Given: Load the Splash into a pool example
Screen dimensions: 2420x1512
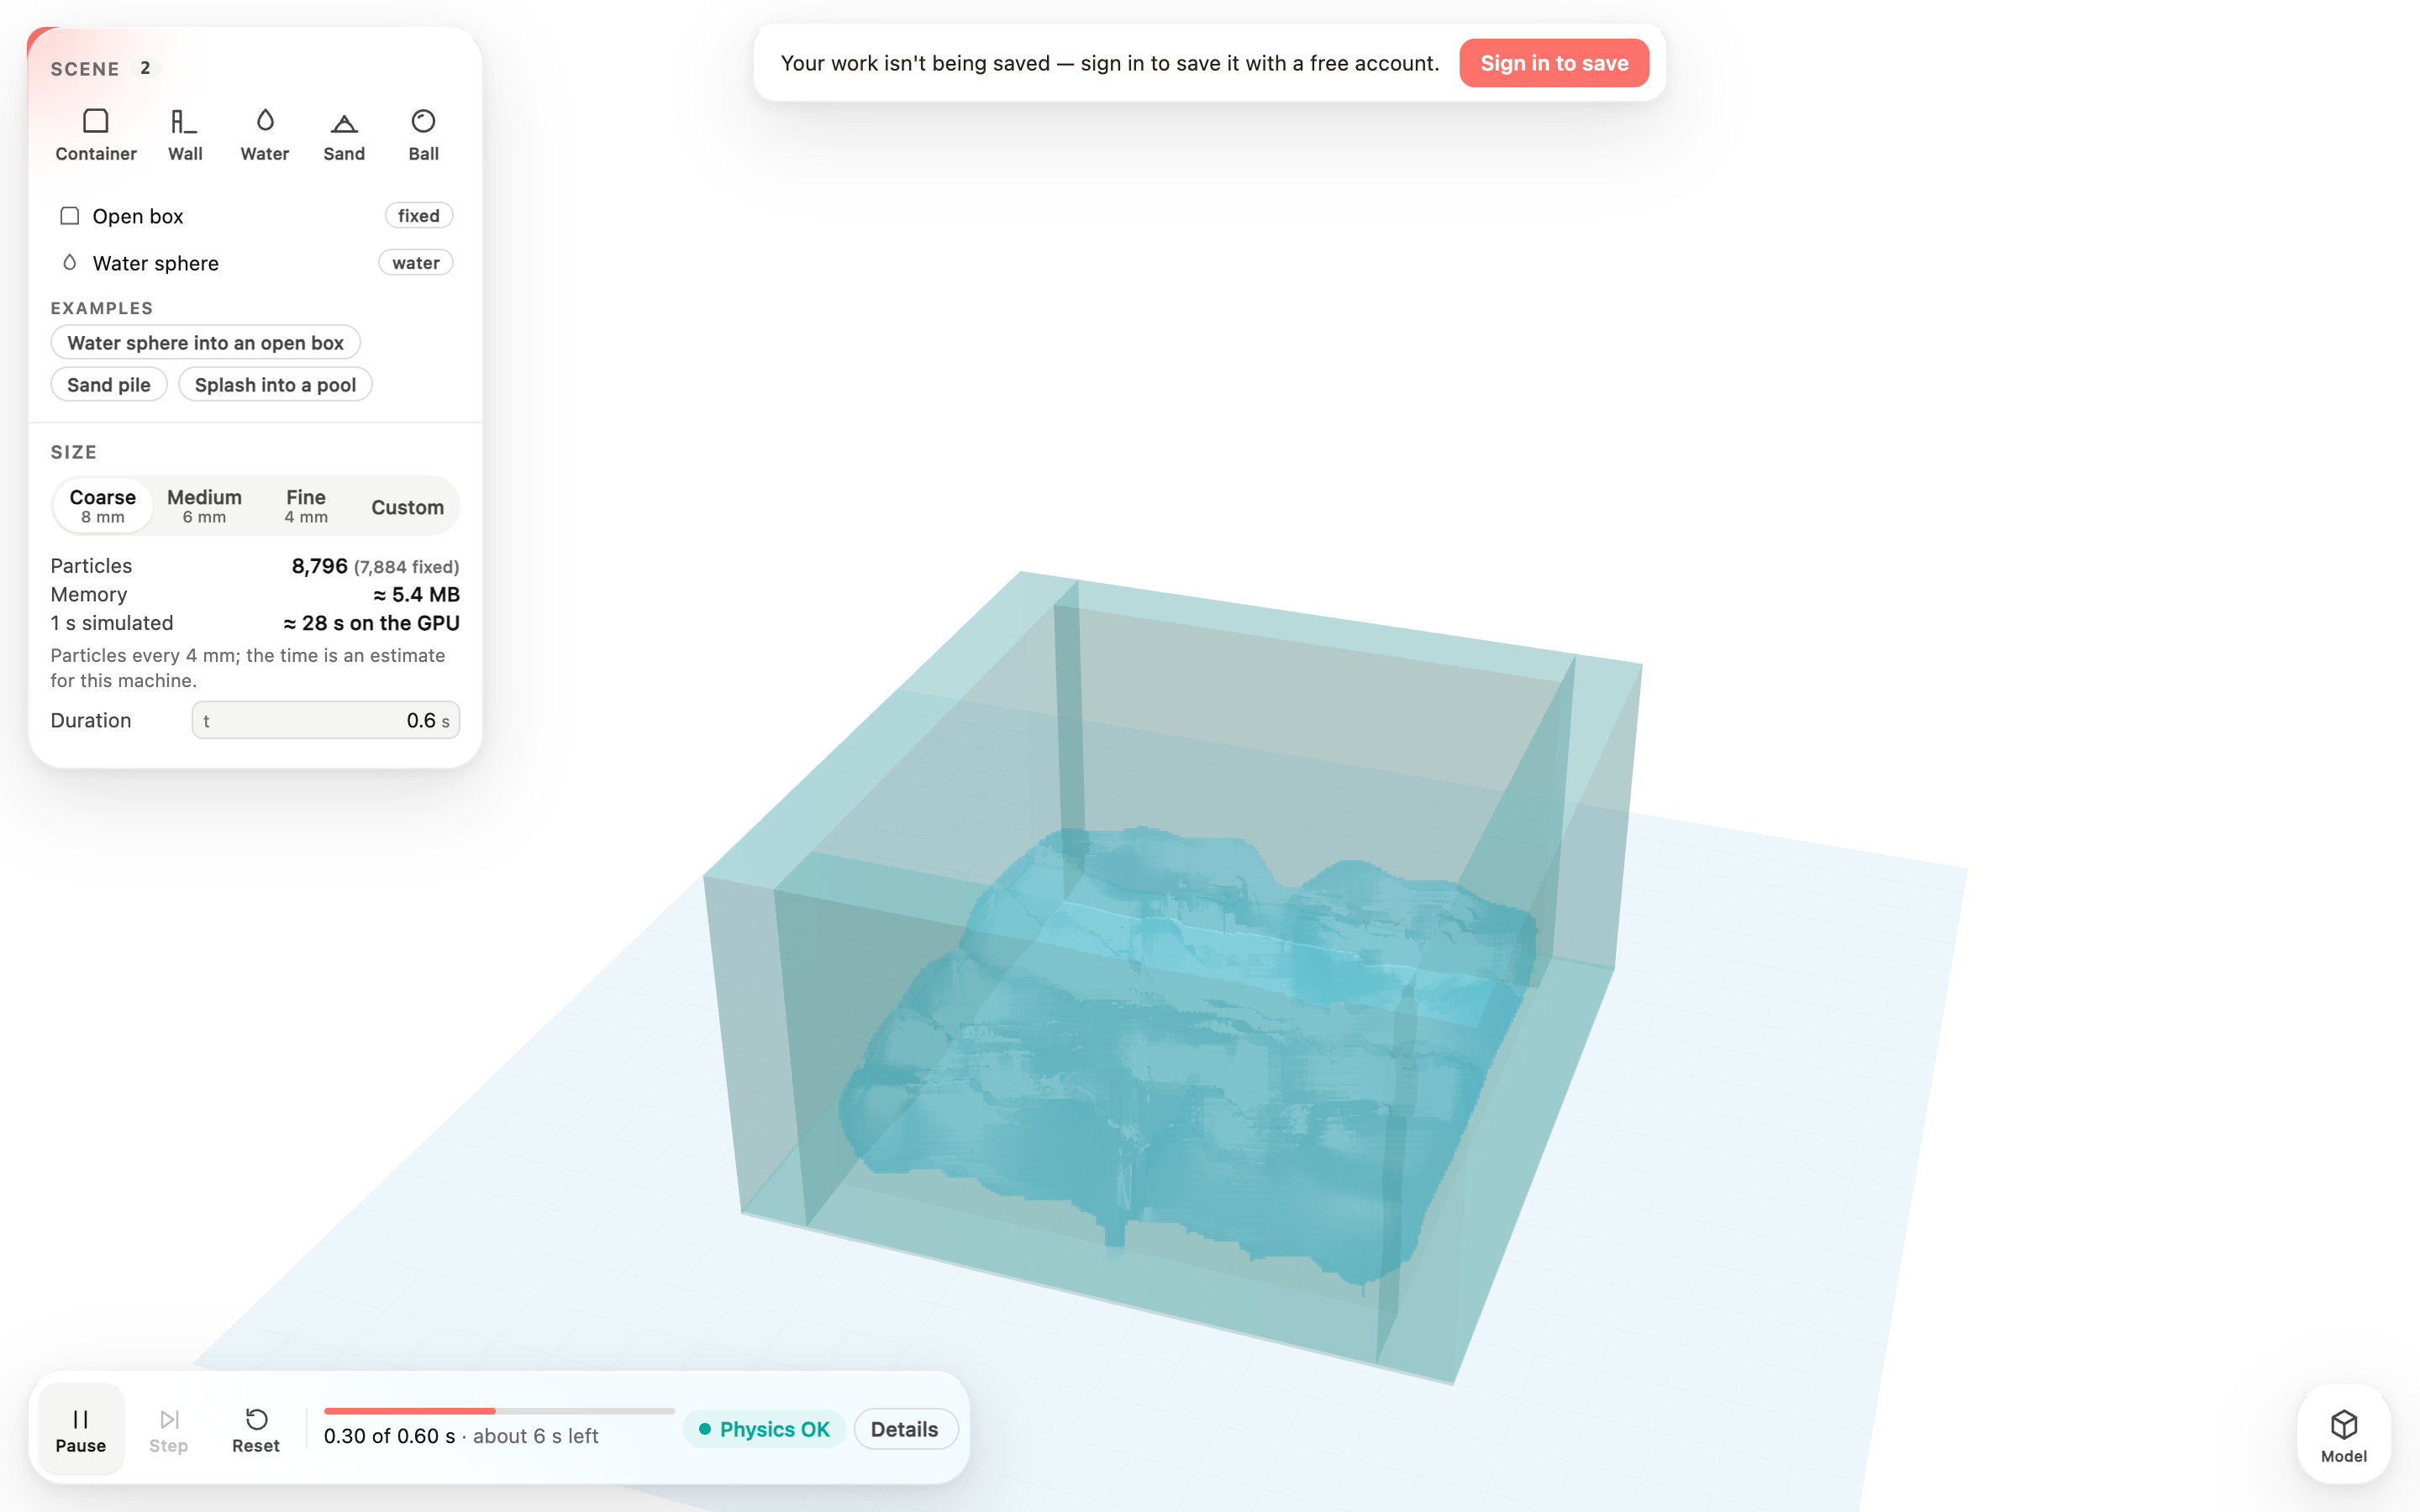Looking at the screenshot, I should (x=275, y=385).
